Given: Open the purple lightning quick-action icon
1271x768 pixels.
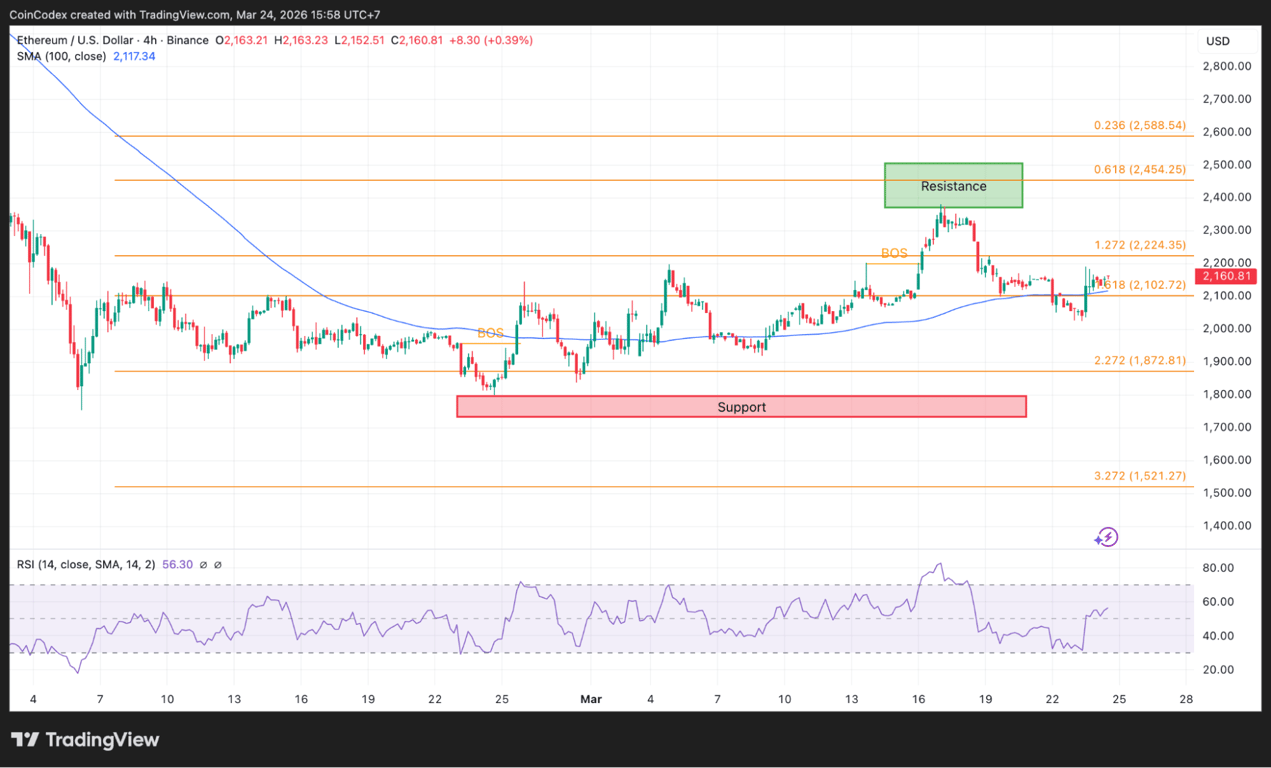Looking at the screenshot, I should (1106, 537).
